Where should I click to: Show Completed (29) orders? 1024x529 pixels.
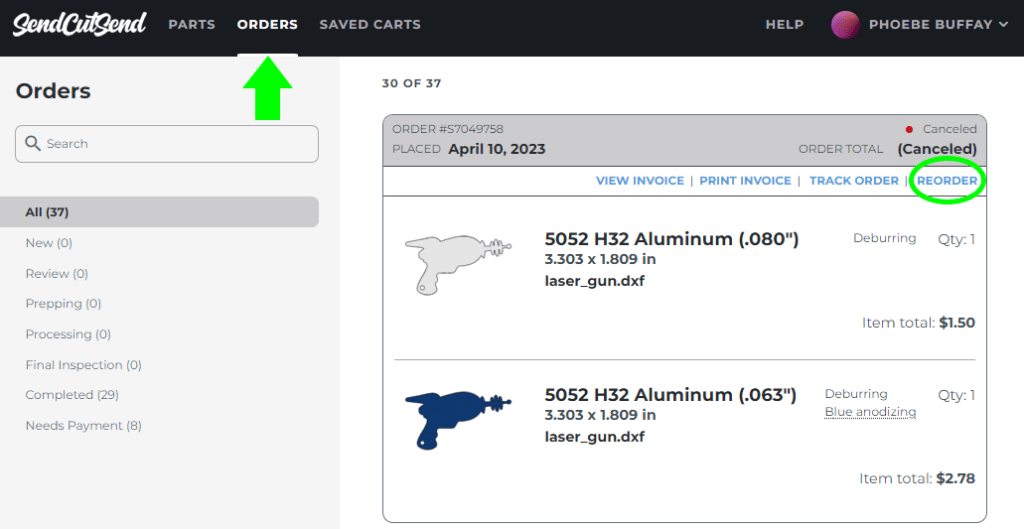click(72, 395)
